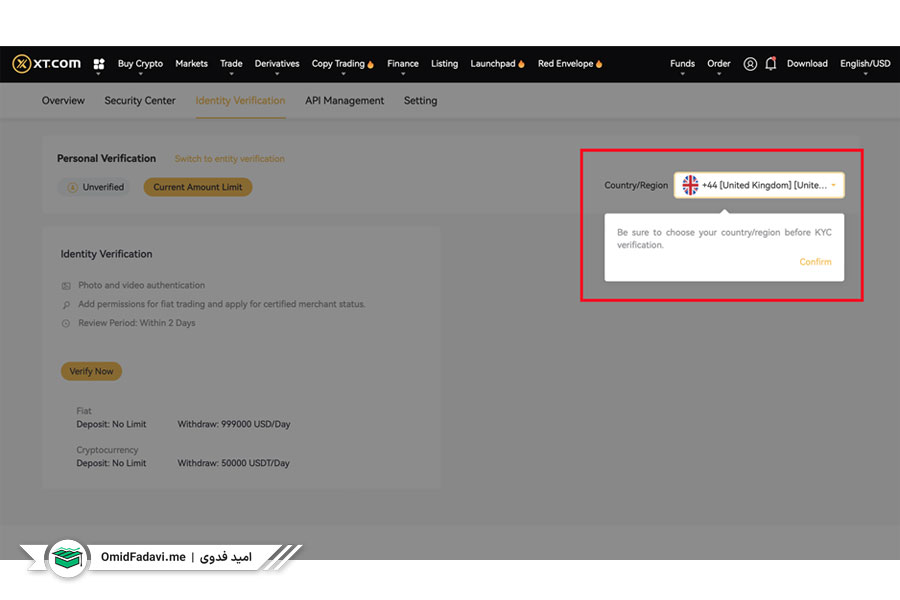This screenshot has height=600, width=900.
Task: Click the Verify Now button
Action: point(91,371)
